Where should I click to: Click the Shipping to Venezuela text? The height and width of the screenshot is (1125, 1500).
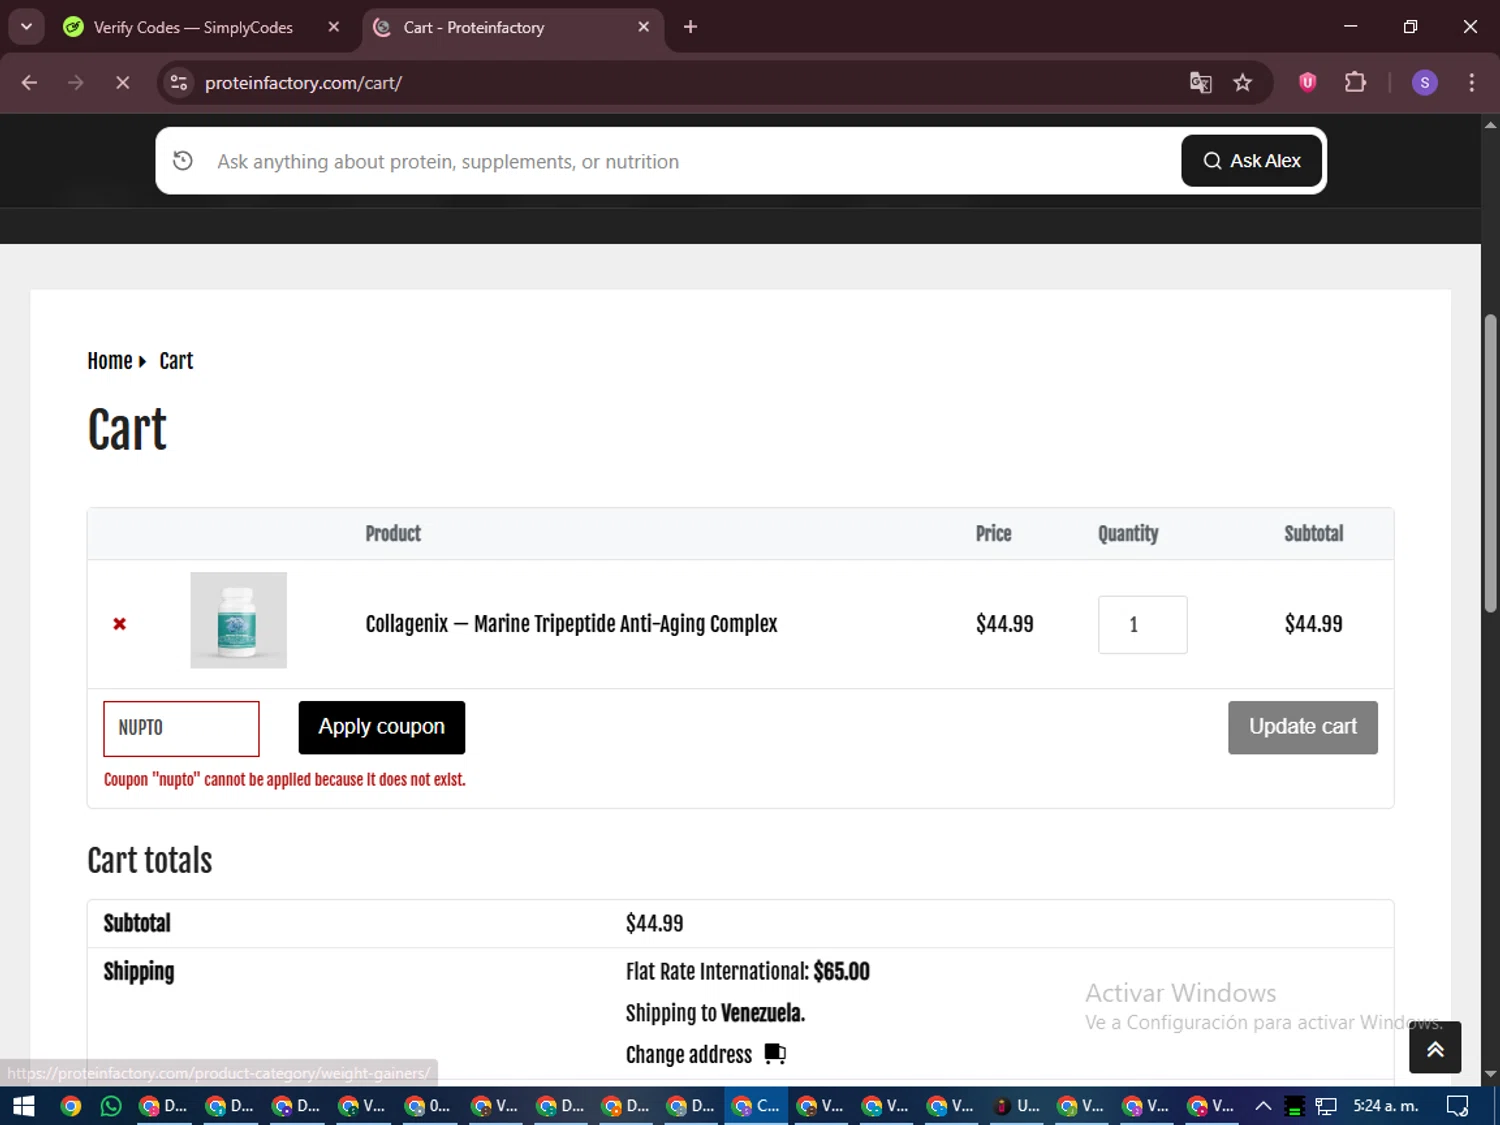coord(715,1014)
